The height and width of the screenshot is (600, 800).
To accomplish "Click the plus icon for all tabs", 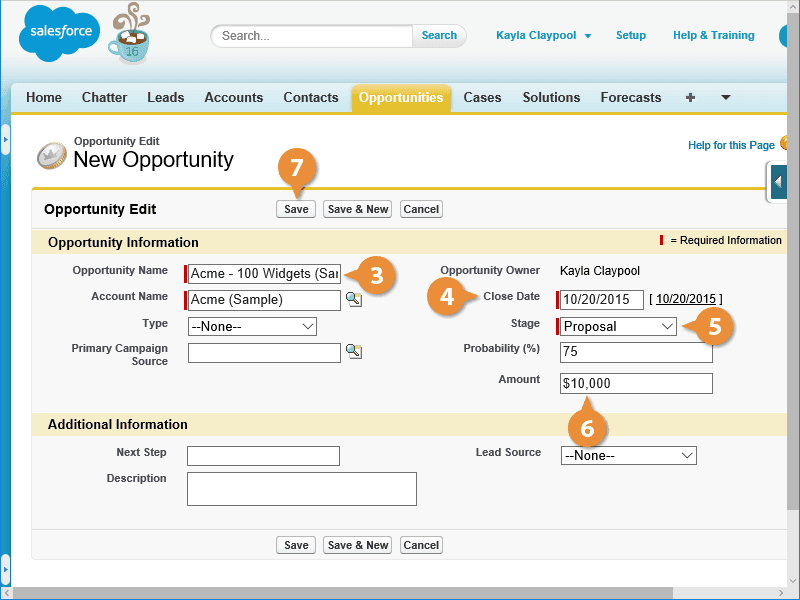I will 690,97.
